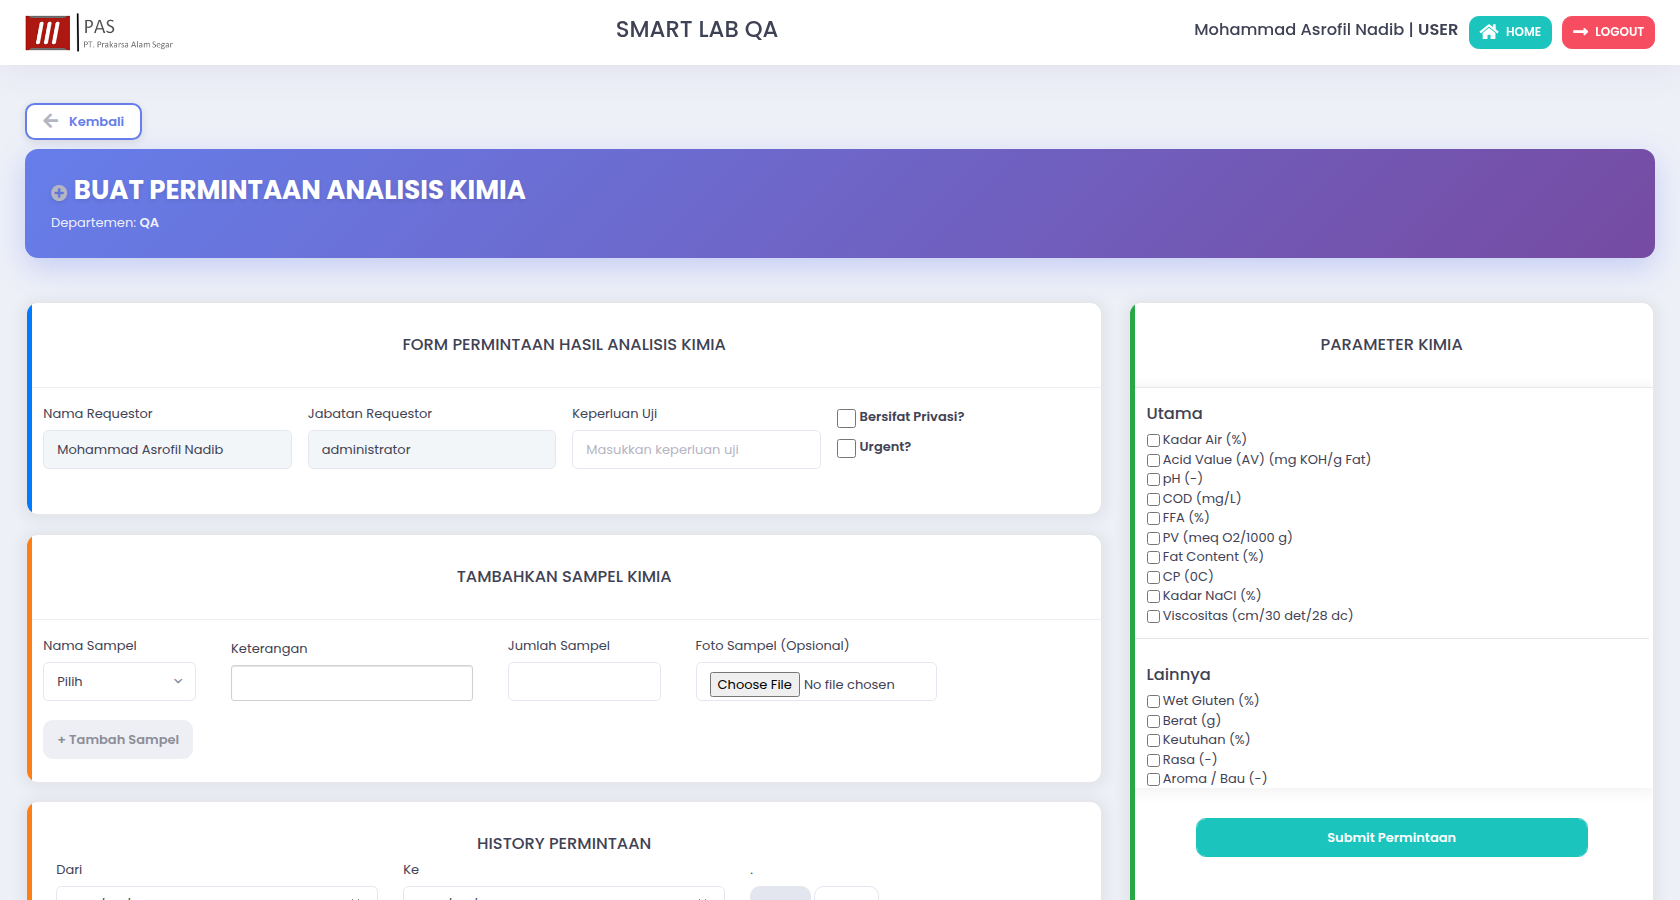
Task: Click the Jabatan Requestor administrator field
Action: [431, 450]
